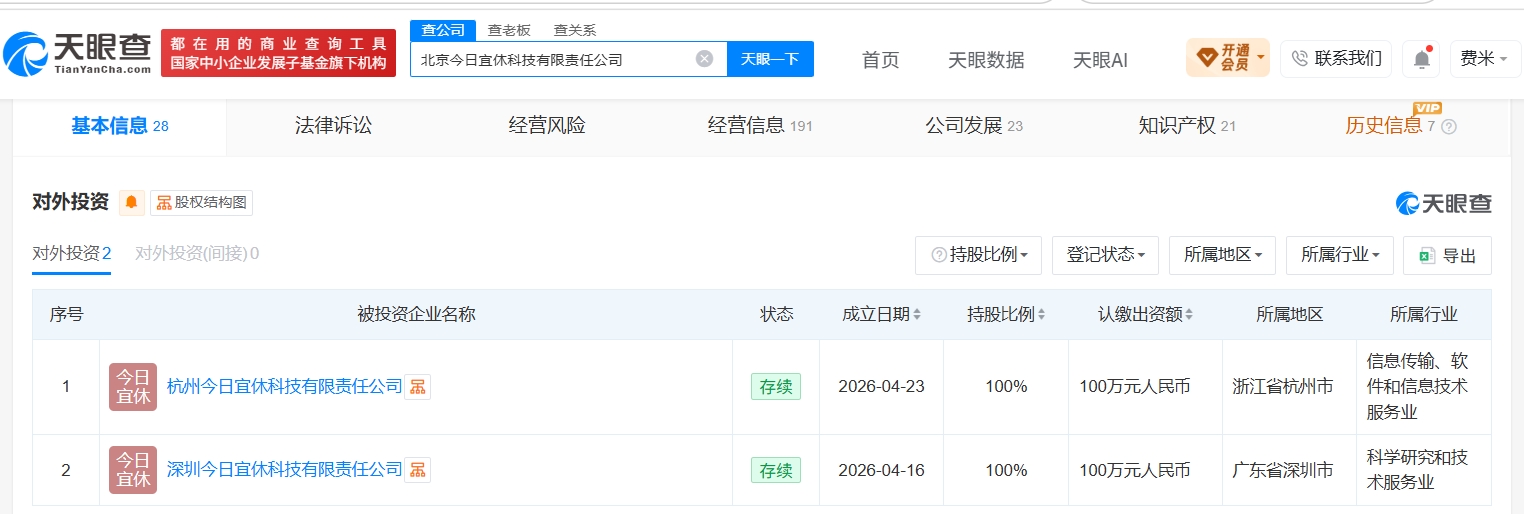Click the 深圳今日宜休 company logo thumbnail
This screenshot has height=514, width=1524.
coord(133,470)
